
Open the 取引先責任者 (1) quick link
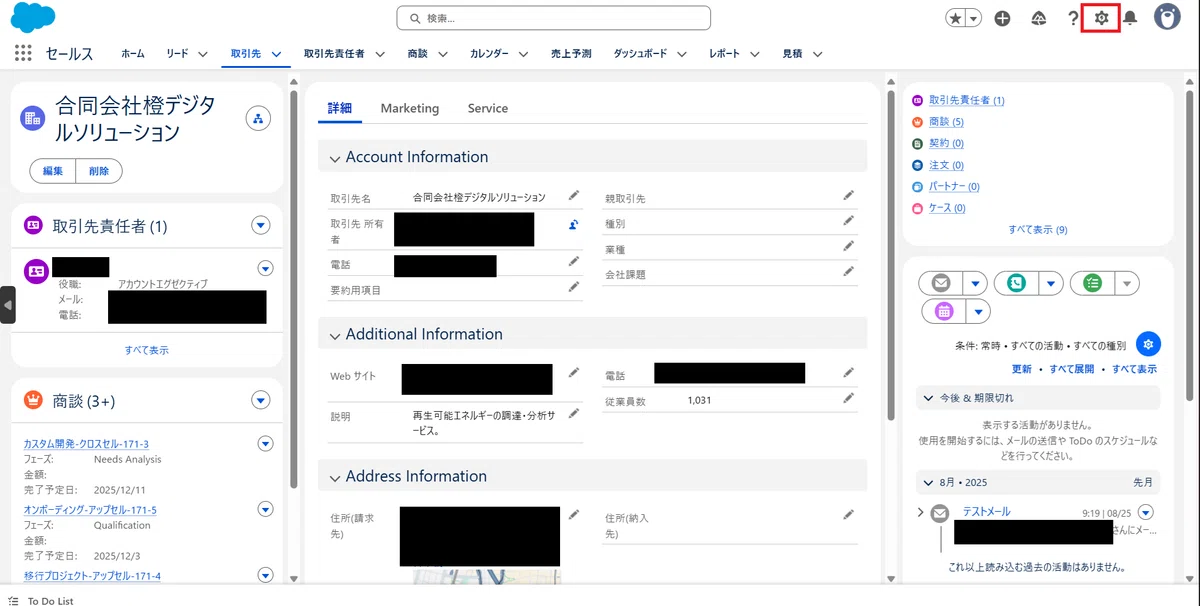click(x=966, y=100)
